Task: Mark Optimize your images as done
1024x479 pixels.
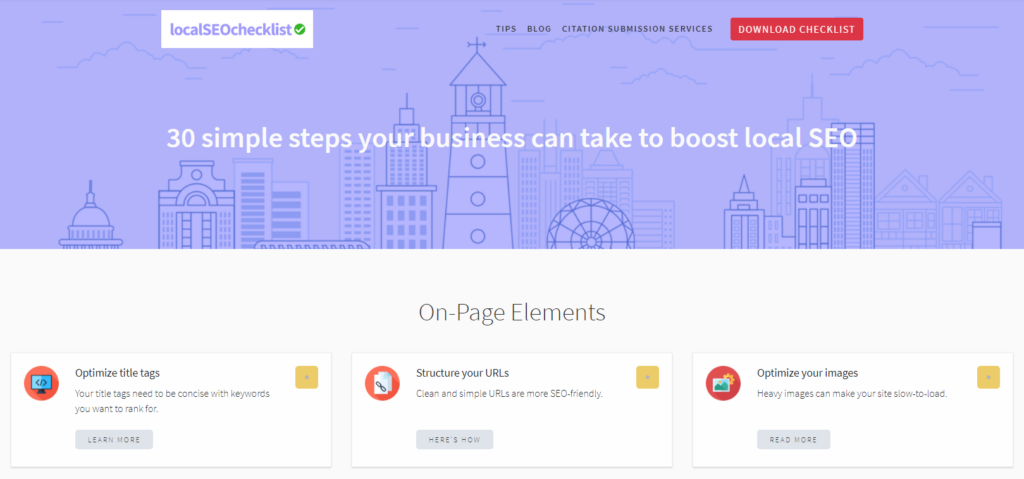Action: coord(988,378)
